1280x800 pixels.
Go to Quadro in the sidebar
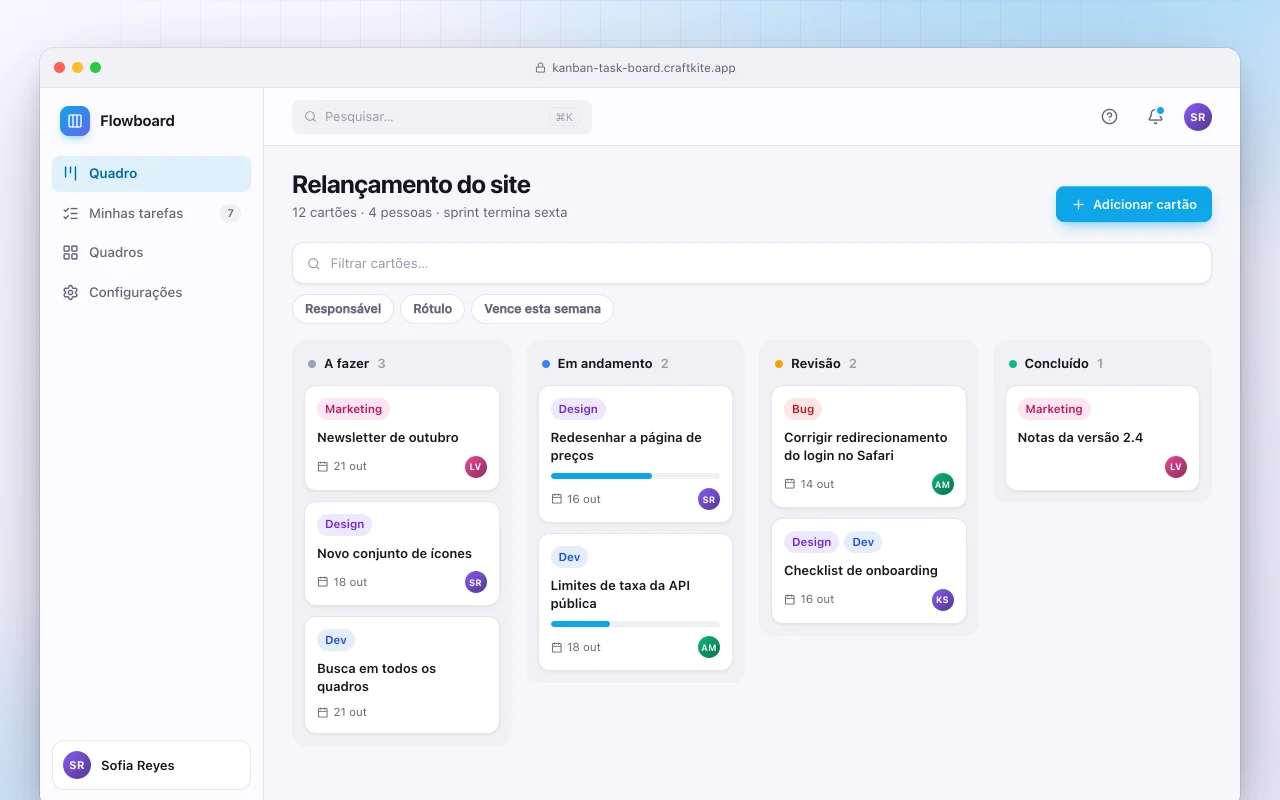(151, 173)
